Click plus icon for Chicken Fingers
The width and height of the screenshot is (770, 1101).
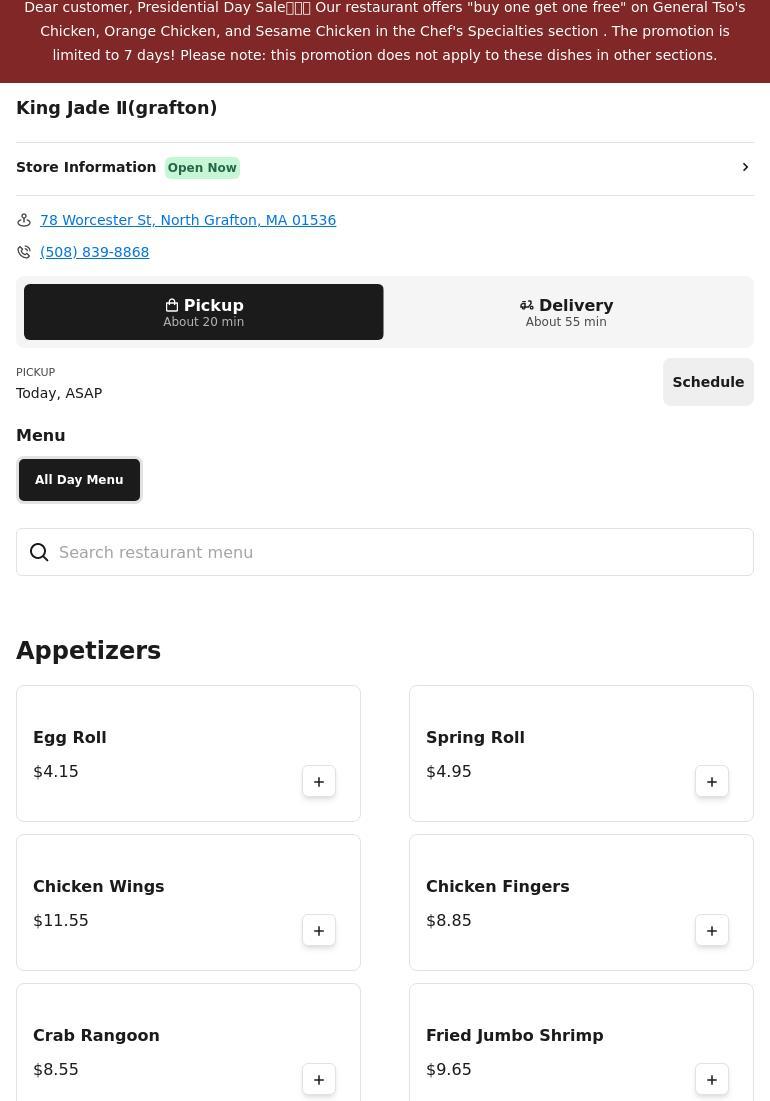712,931
